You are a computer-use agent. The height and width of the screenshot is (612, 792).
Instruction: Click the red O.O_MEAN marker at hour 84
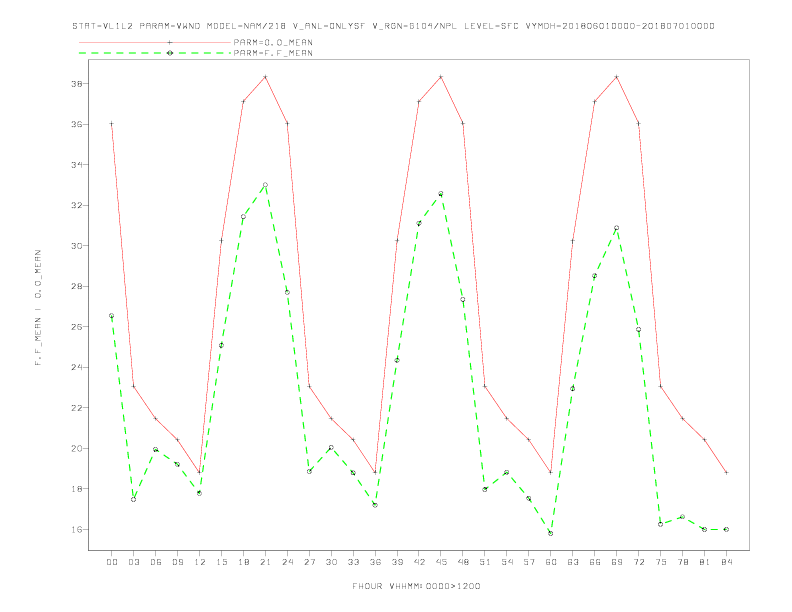[726, 473]
